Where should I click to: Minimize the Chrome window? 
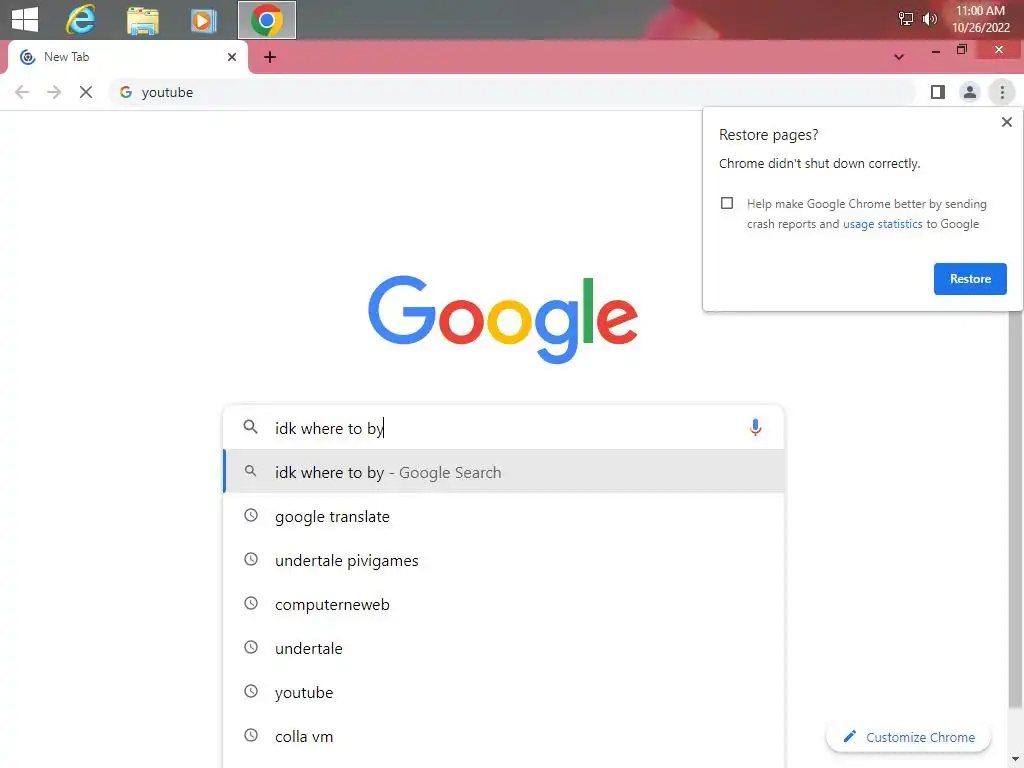click(x=936, y=50)
